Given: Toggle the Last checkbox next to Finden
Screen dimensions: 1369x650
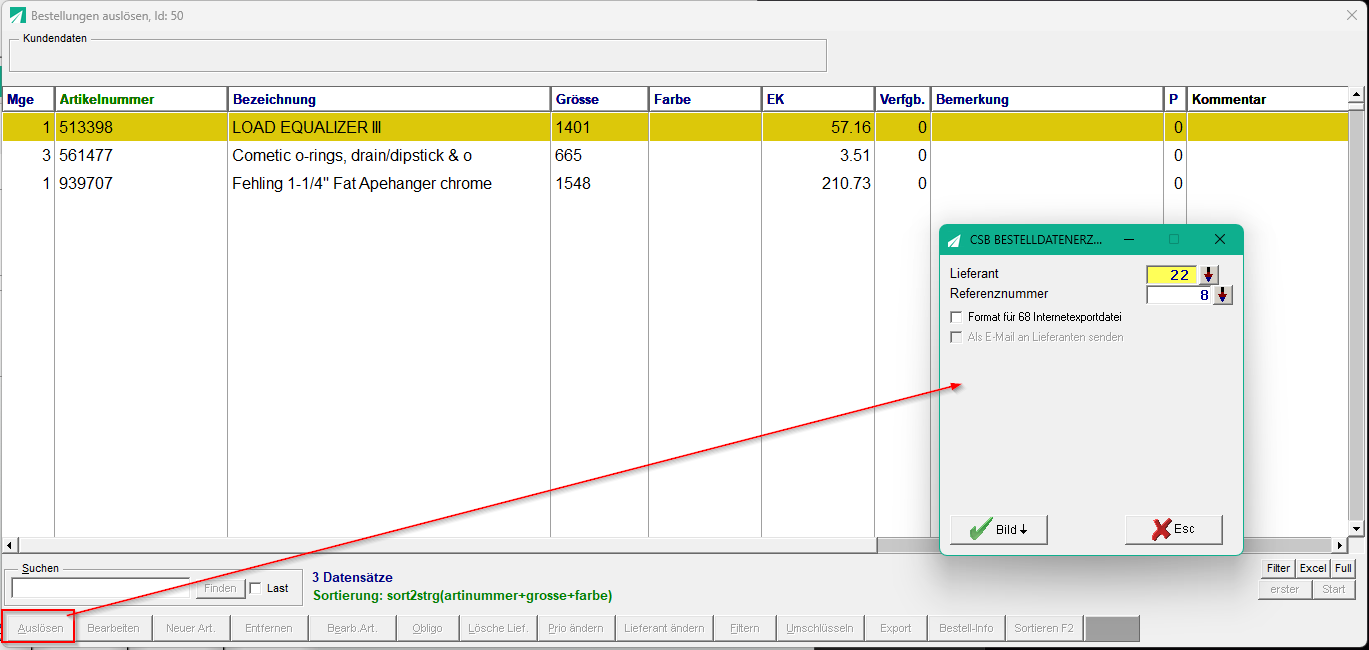Looking at the screenshot, I should coord(255,588).
